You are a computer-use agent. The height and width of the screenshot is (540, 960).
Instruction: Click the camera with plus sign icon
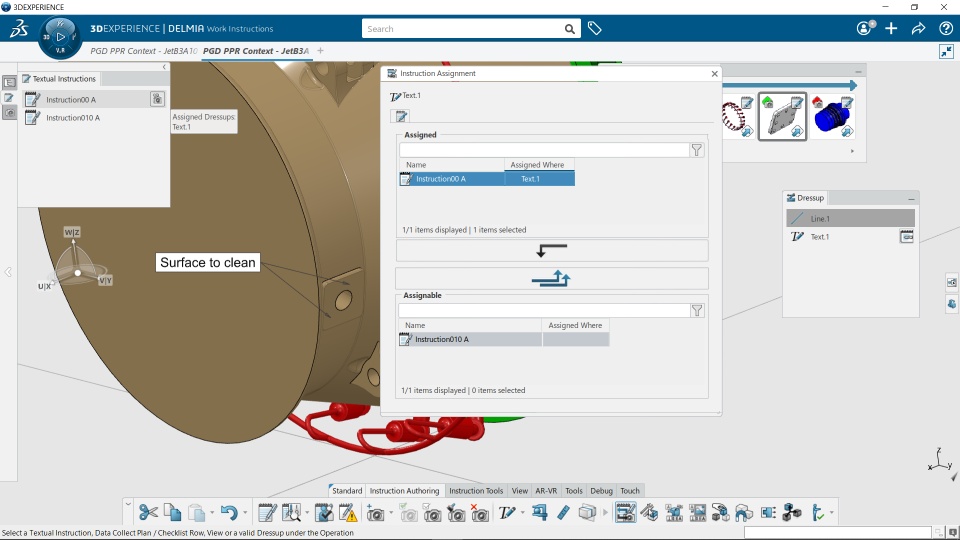point(375,512)
